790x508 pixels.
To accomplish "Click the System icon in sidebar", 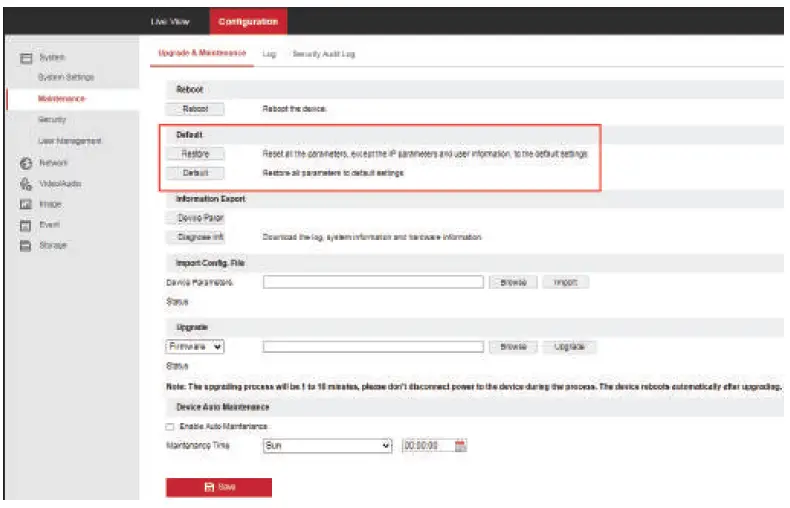I will (26, 58).
